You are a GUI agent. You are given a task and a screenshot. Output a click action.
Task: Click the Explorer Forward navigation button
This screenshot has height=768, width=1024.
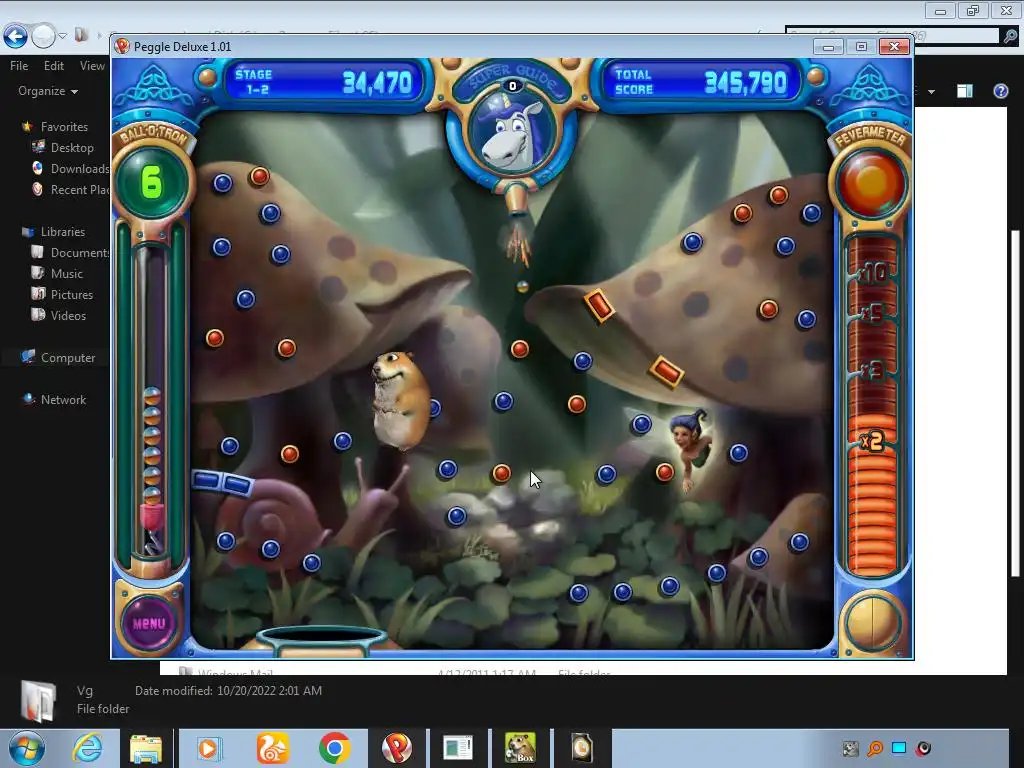[43, 36]
